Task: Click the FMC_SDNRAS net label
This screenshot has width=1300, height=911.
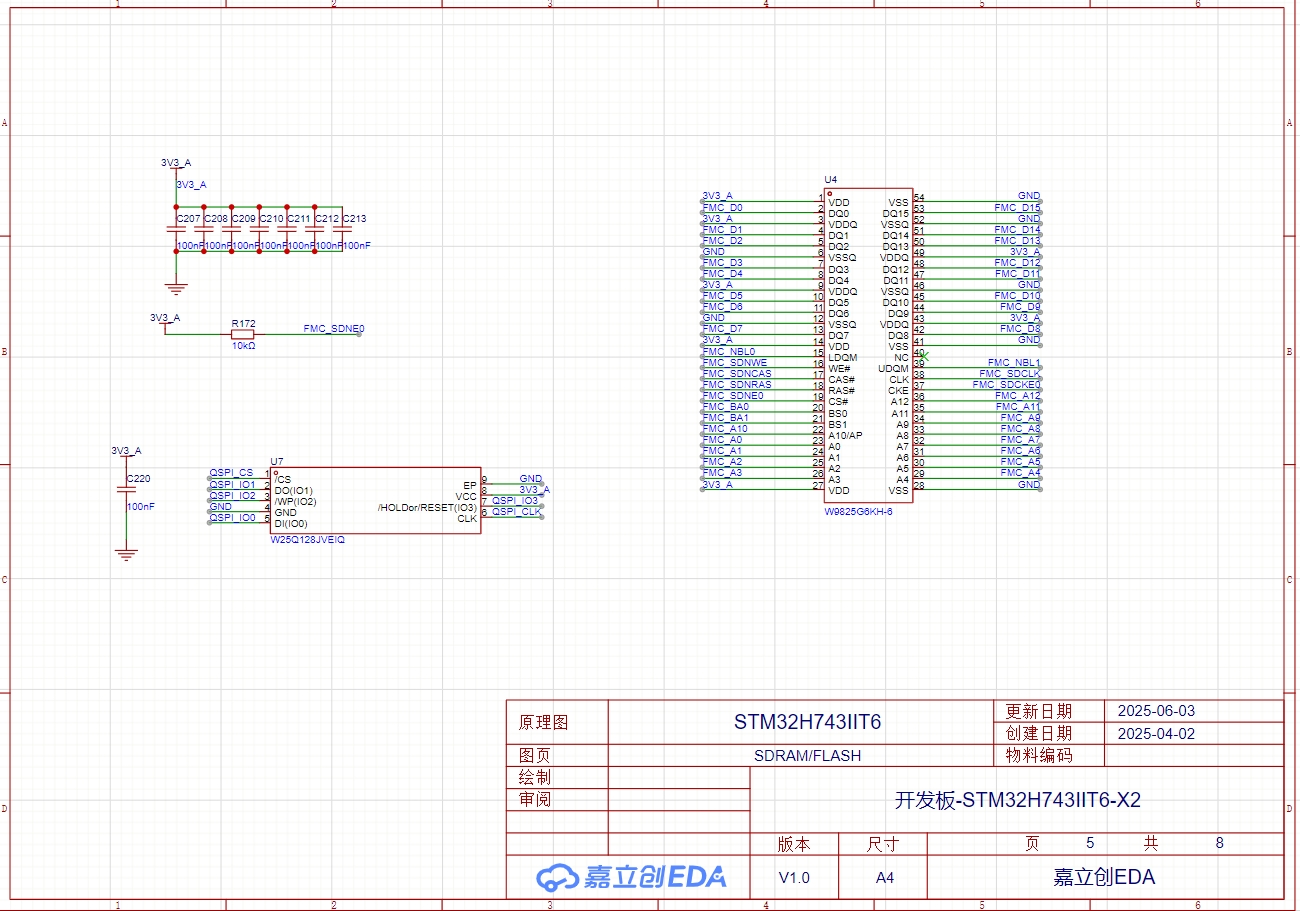Action: 736,385
